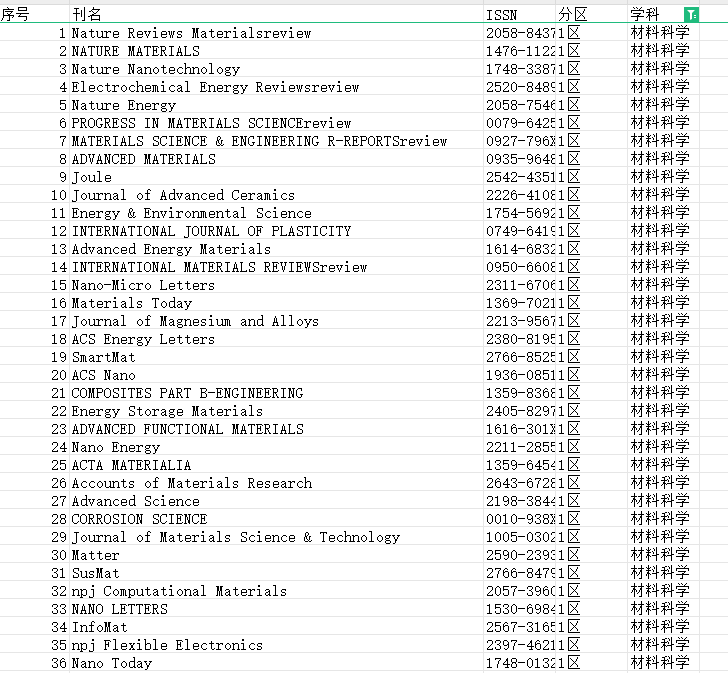Select ISSN cell 1530-6984 for NANO LETTERS
This screenshot has height=673, width=728.
(x=520, y=609)
